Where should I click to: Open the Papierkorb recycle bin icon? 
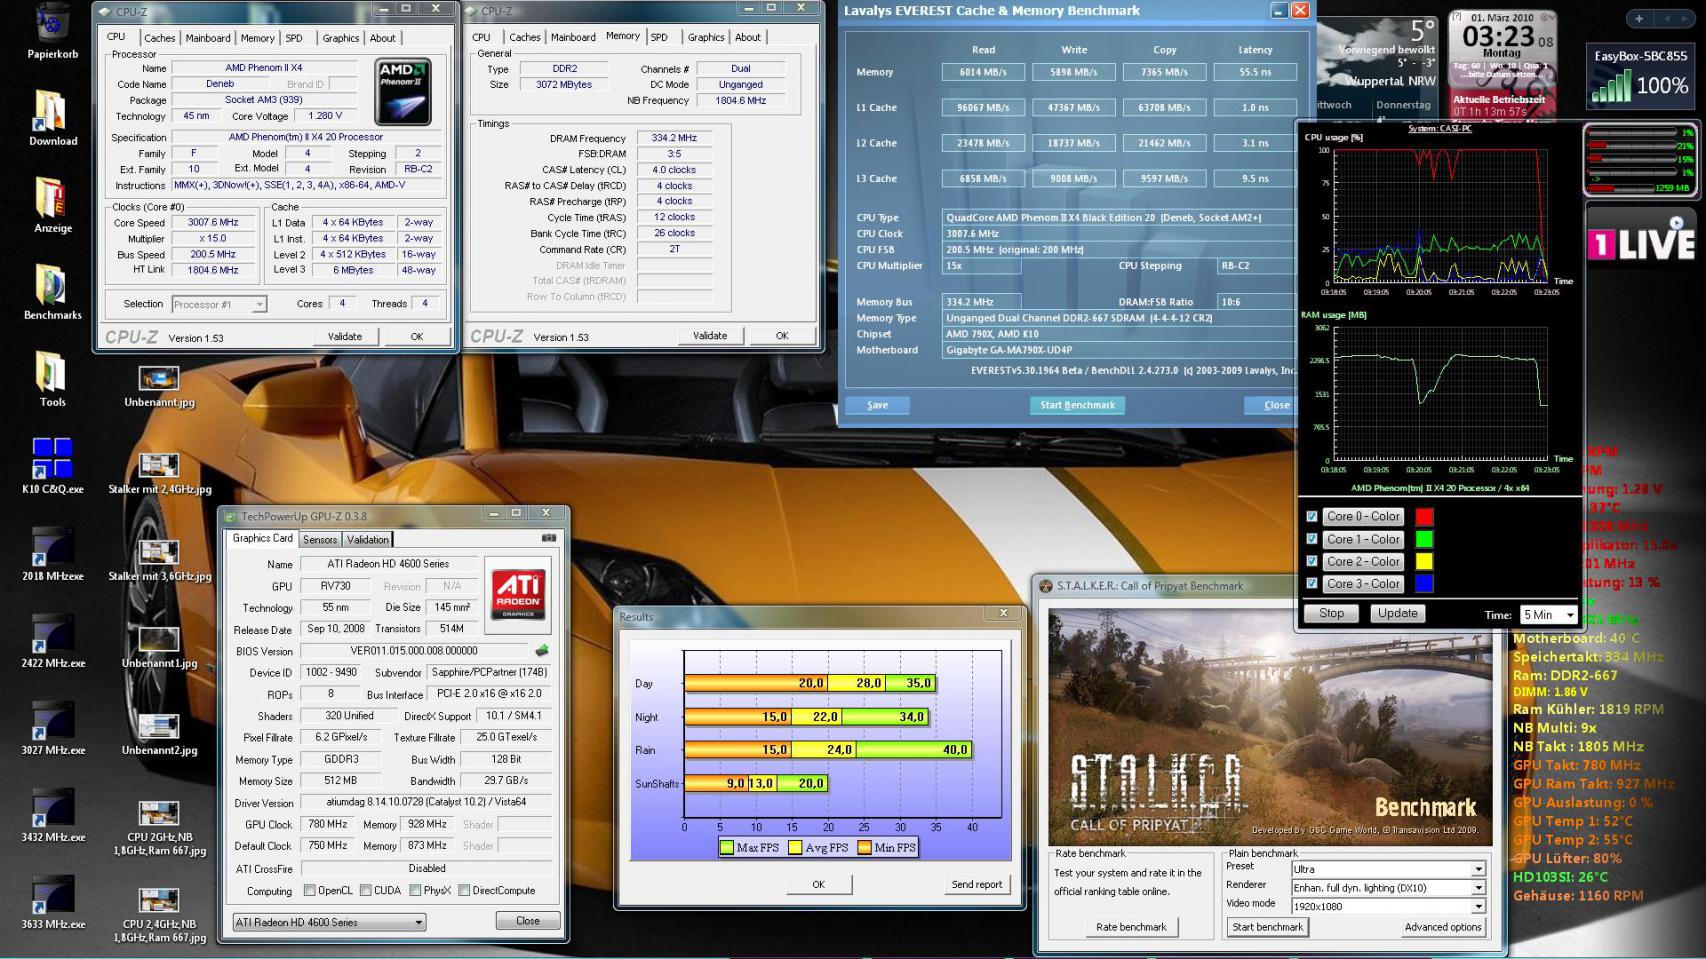click(52, 31)
